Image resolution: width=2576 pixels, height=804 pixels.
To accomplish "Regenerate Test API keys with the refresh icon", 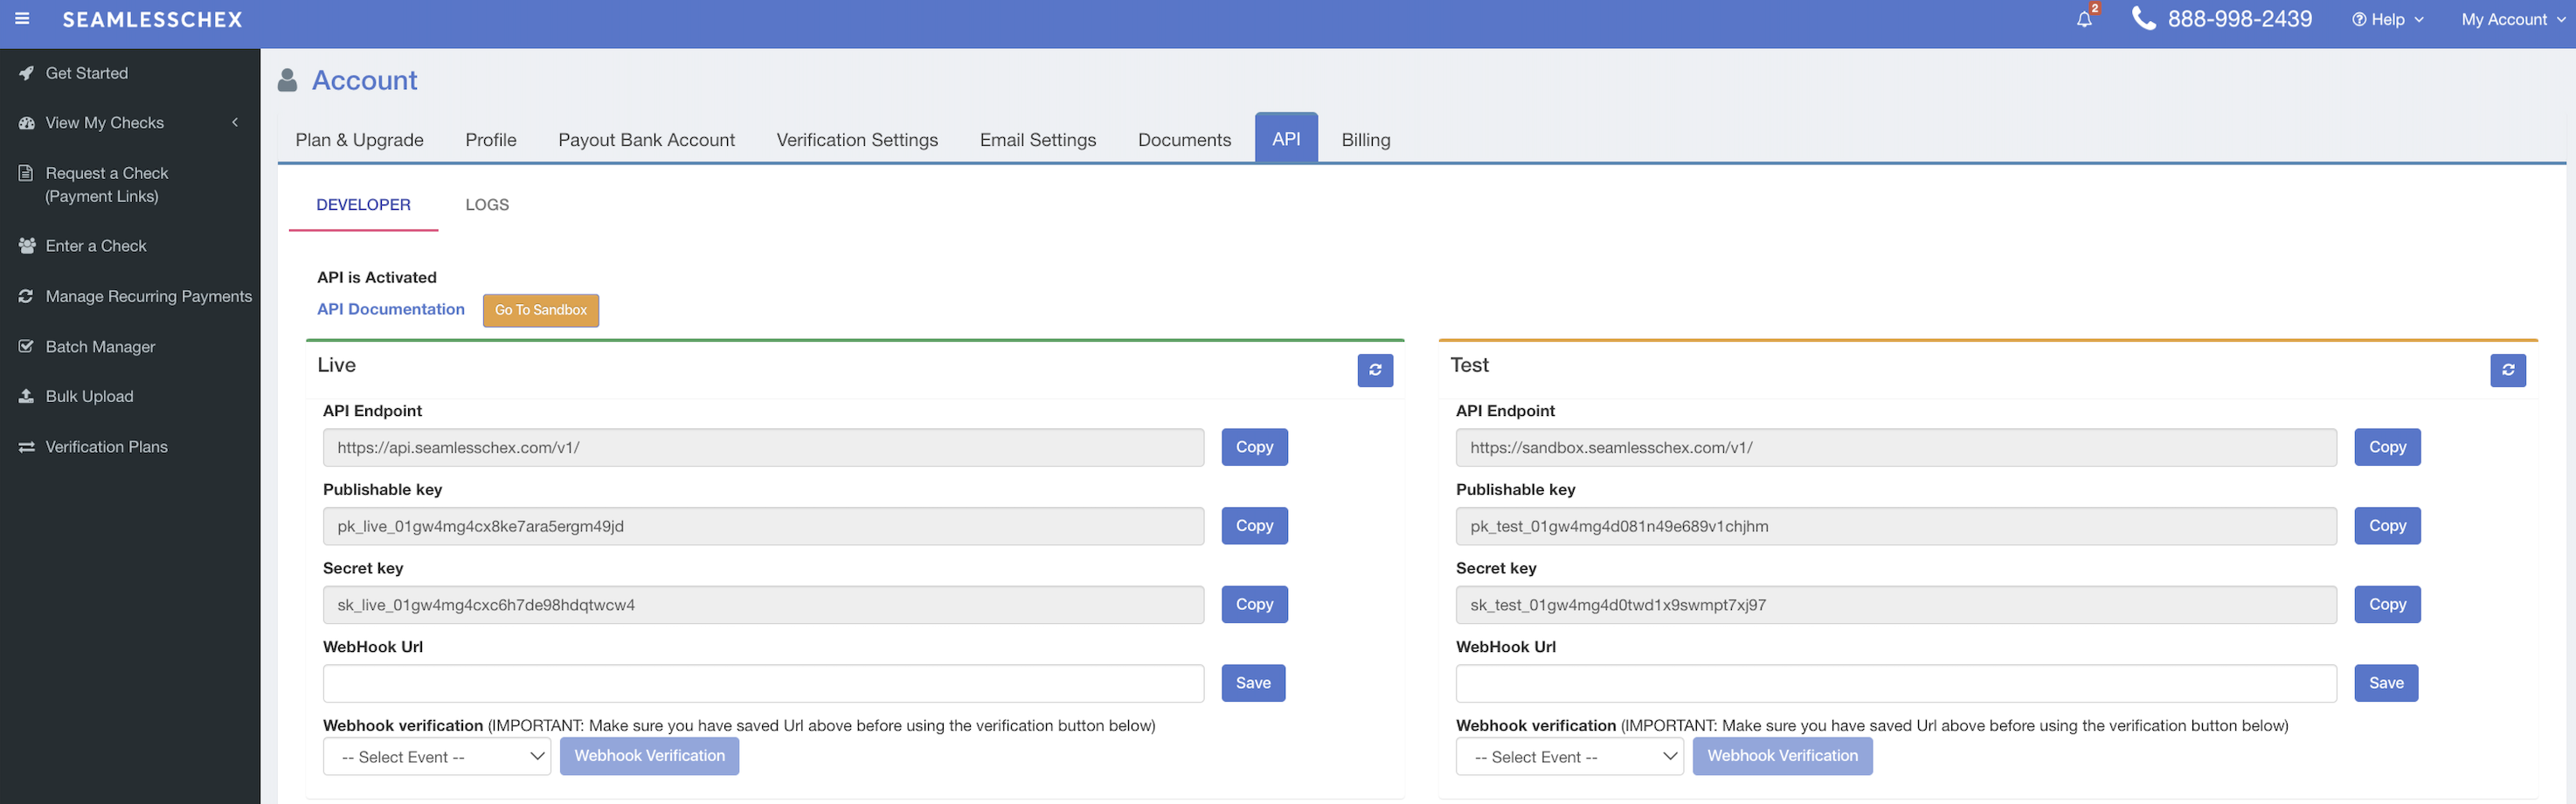I will pos(2508,370).
